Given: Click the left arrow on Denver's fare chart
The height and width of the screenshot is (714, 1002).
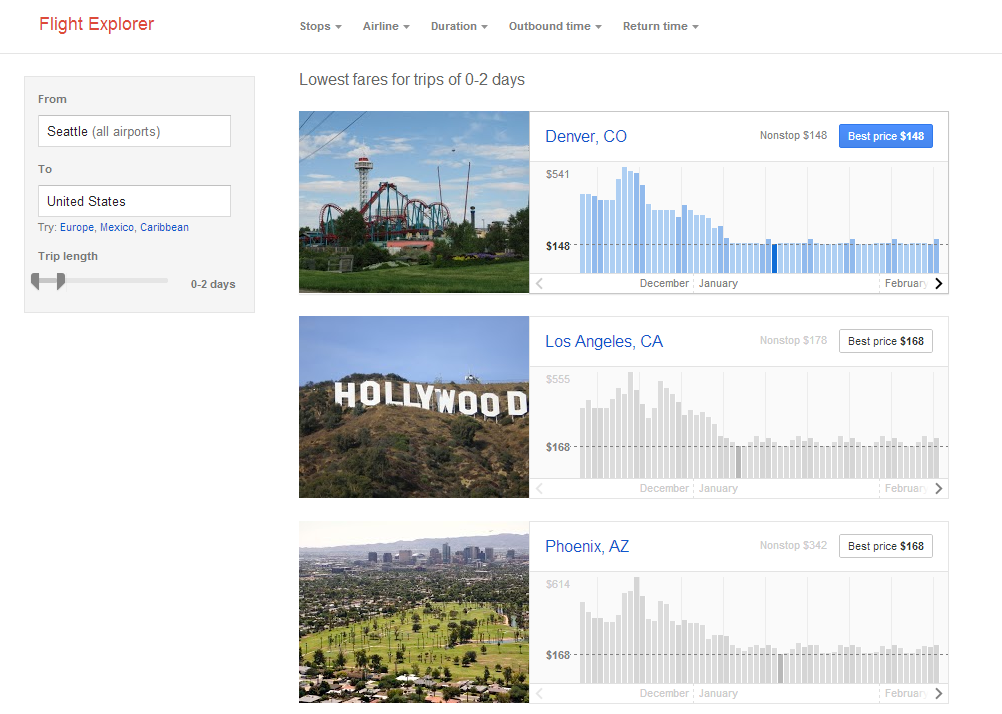Looking at the screenshot, I should tap(538, 283).
